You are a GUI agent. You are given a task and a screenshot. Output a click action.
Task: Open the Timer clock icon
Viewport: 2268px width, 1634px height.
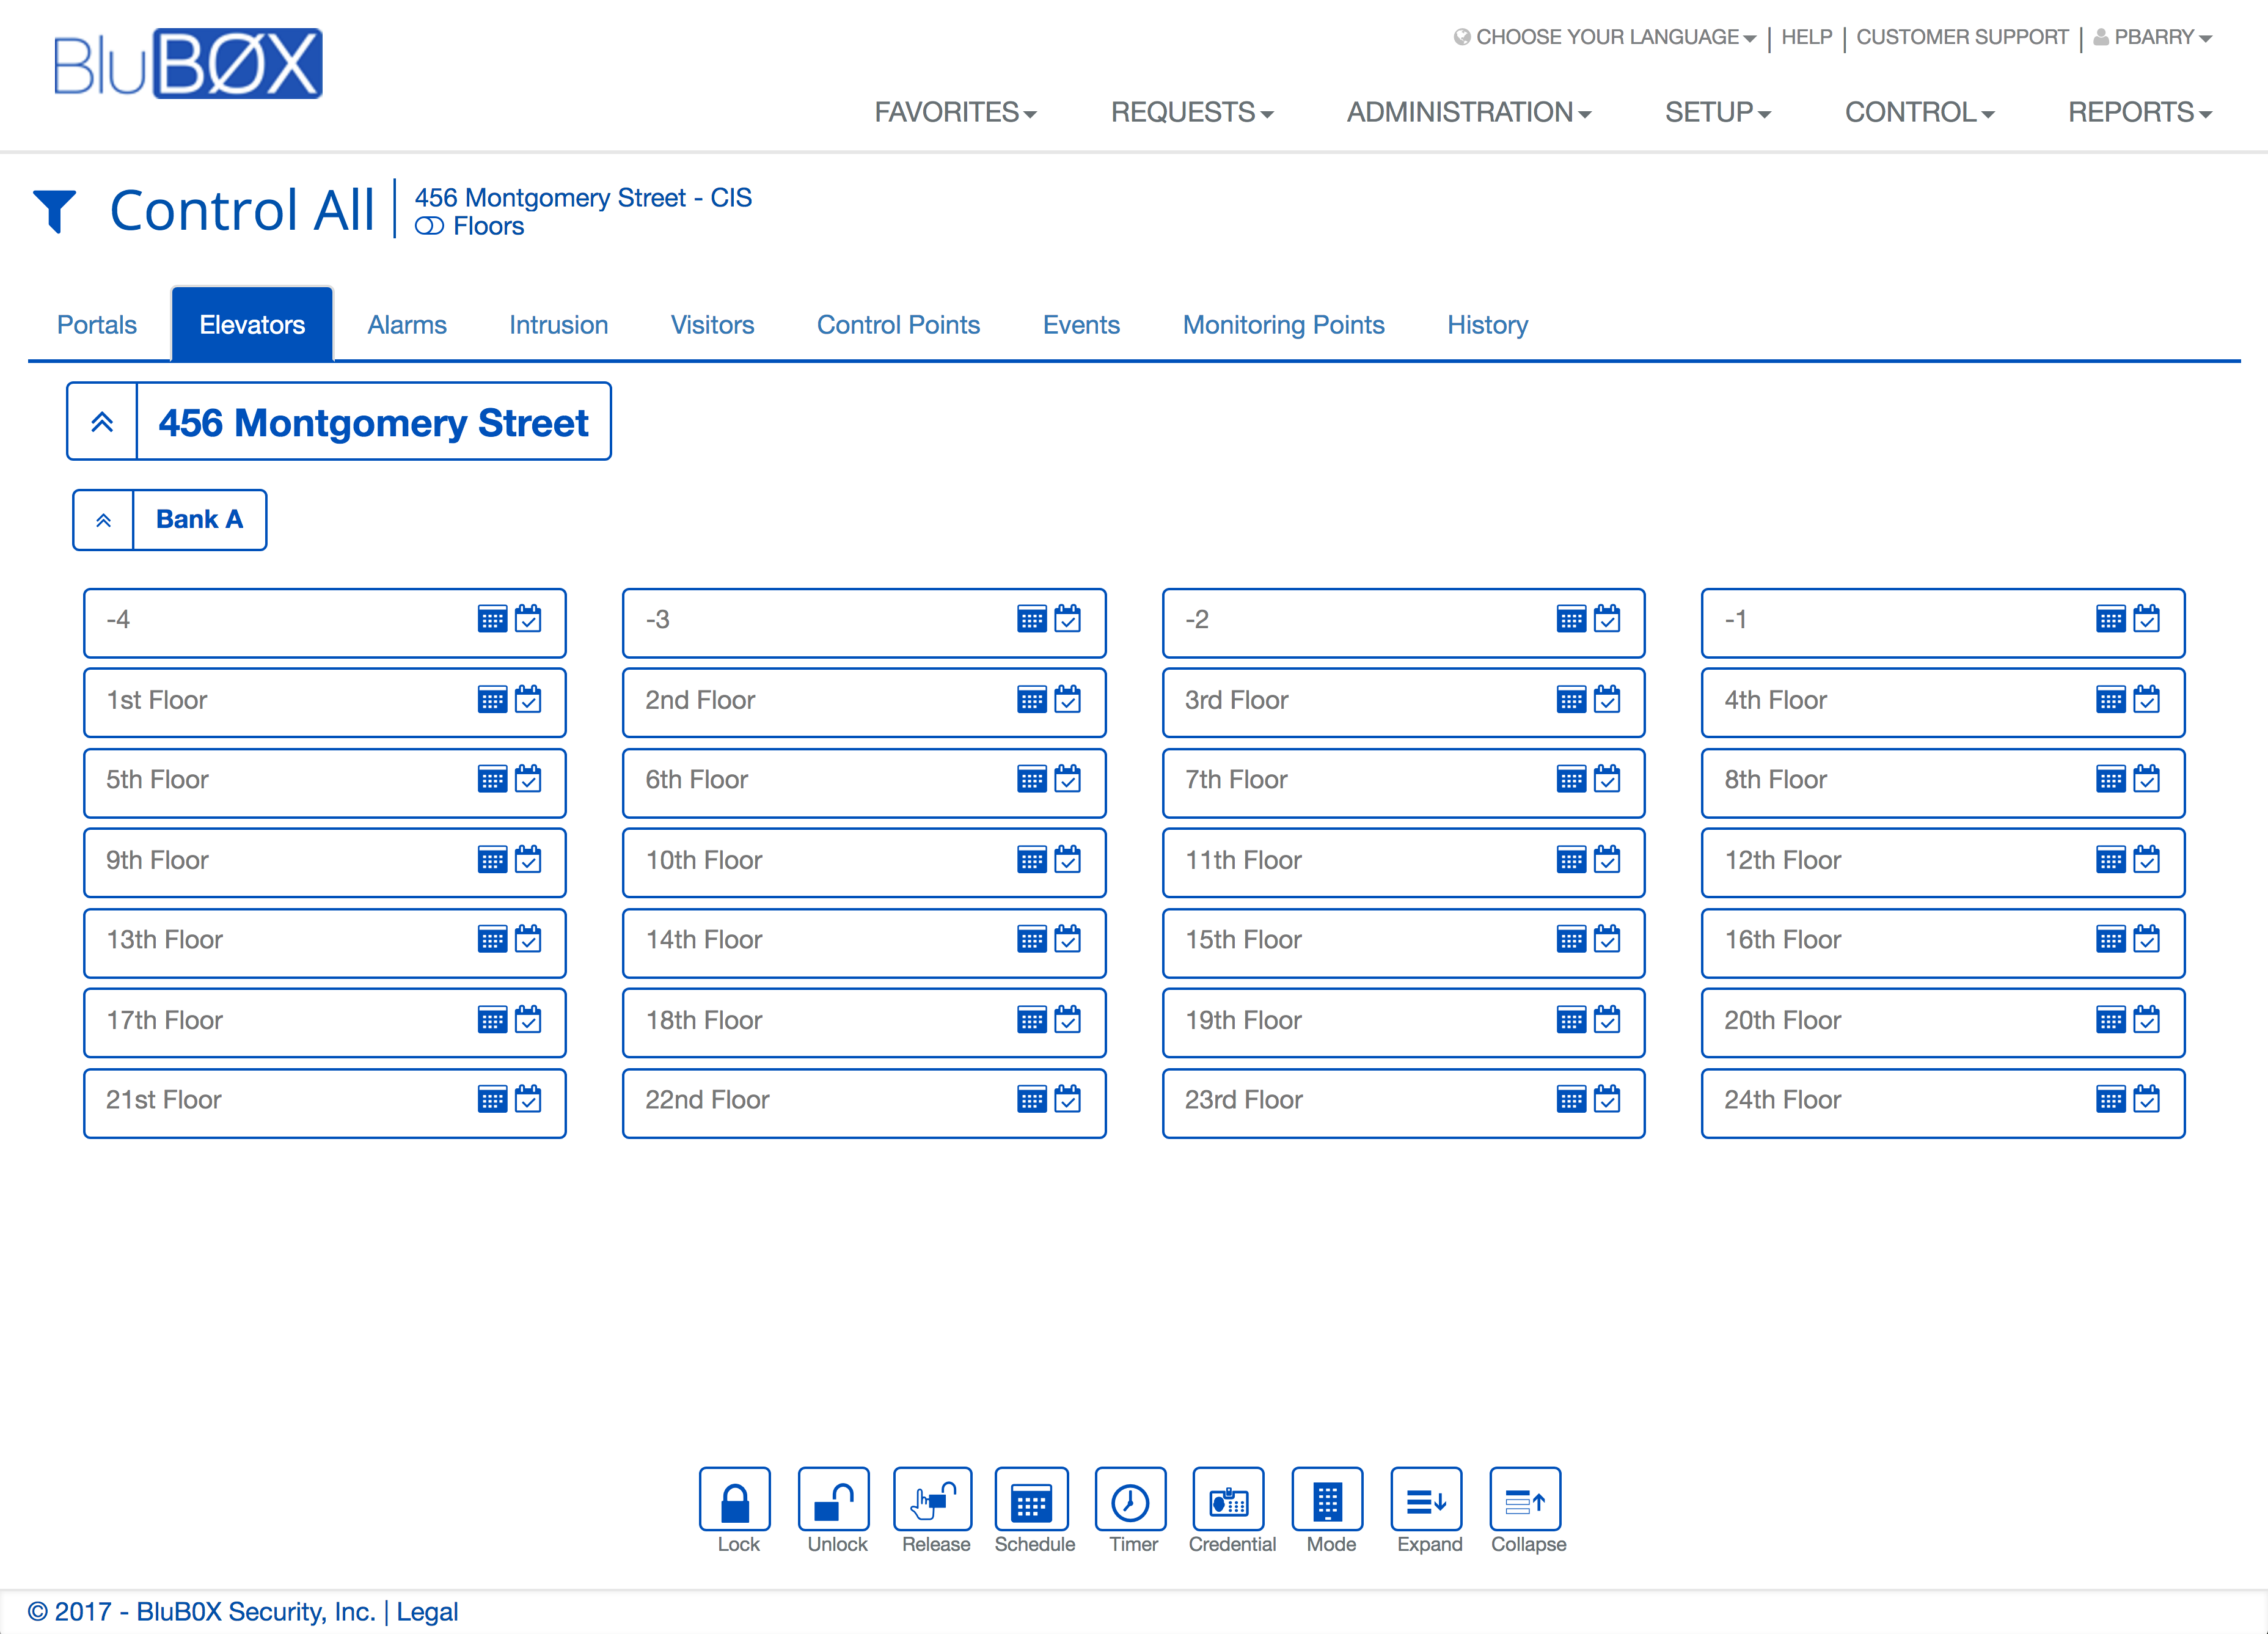pos(1130,1500)
